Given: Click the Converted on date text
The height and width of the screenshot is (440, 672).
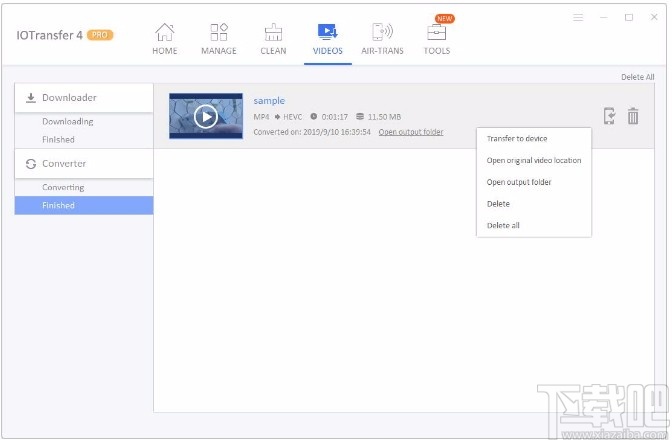Looking at the screenshot, I should point(312,132).
